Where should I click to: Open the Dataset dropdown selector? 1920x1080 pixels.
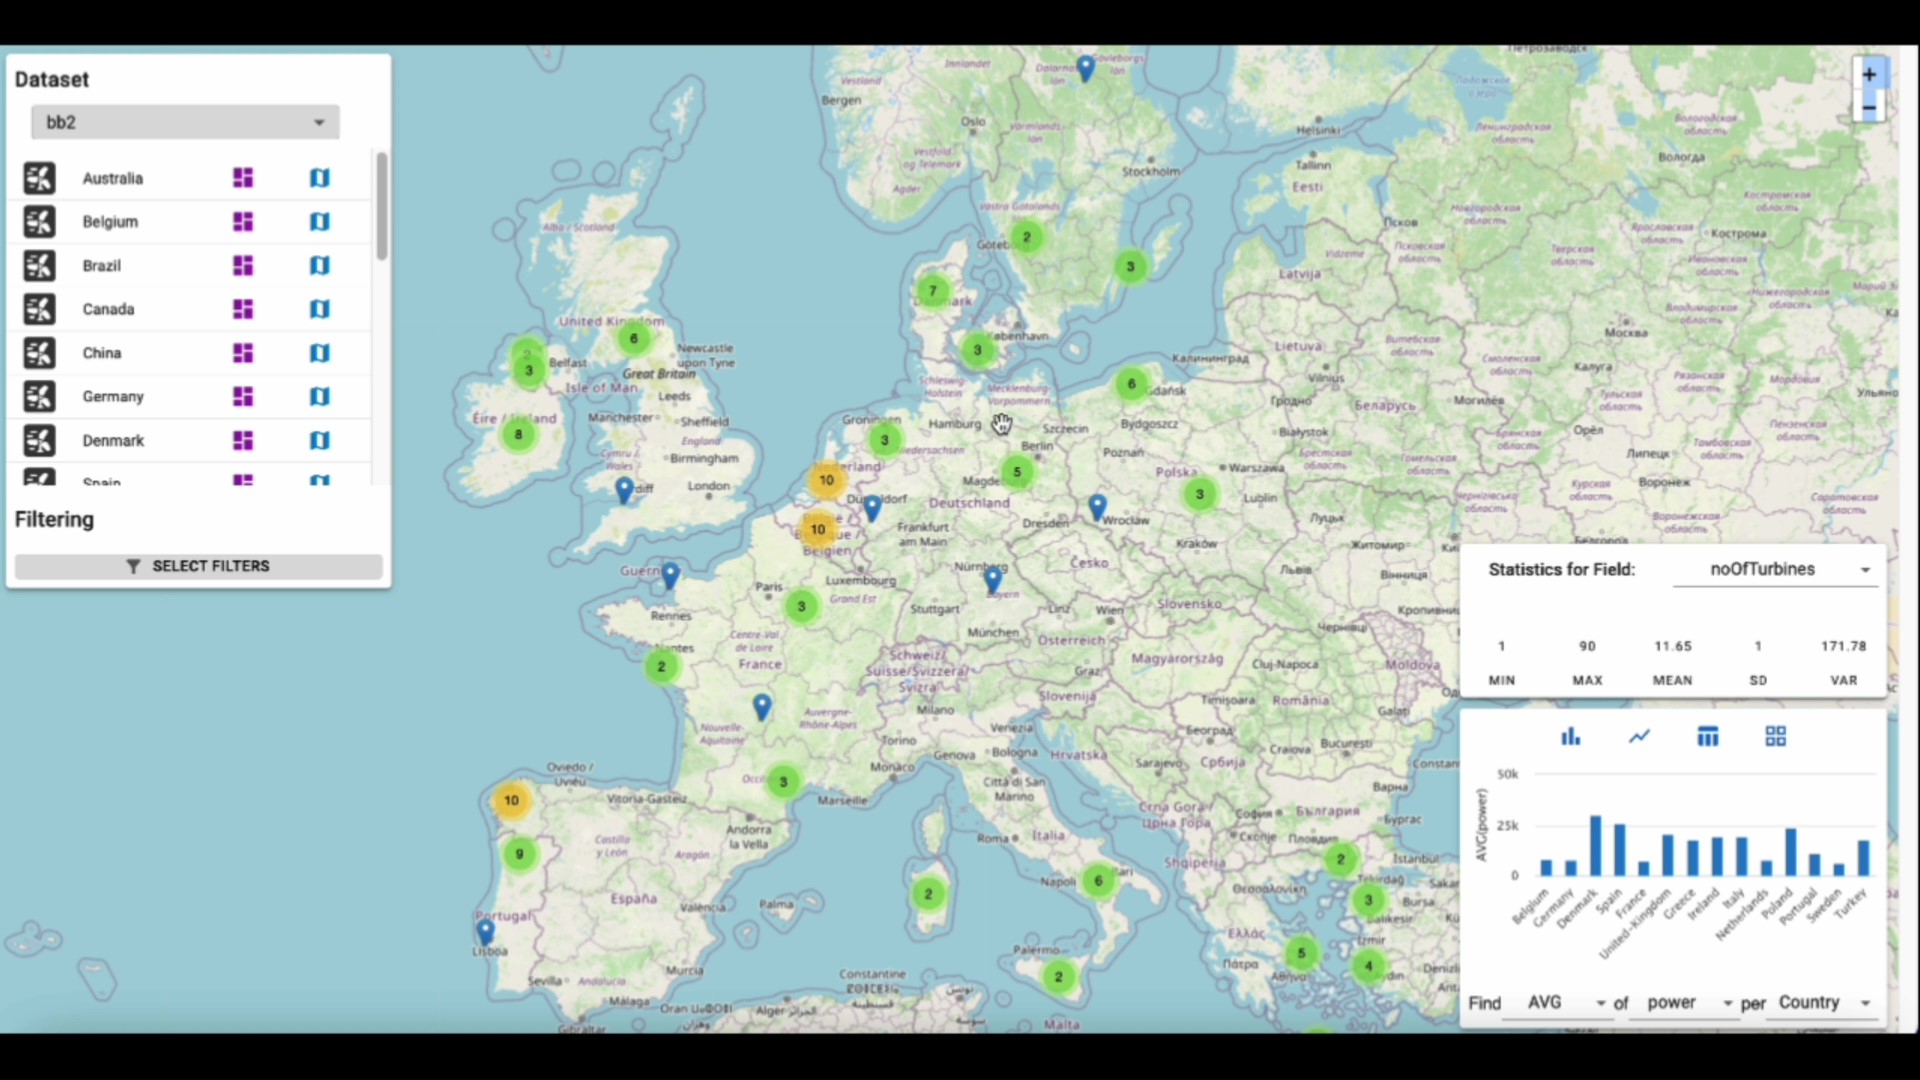click(183, 121)
